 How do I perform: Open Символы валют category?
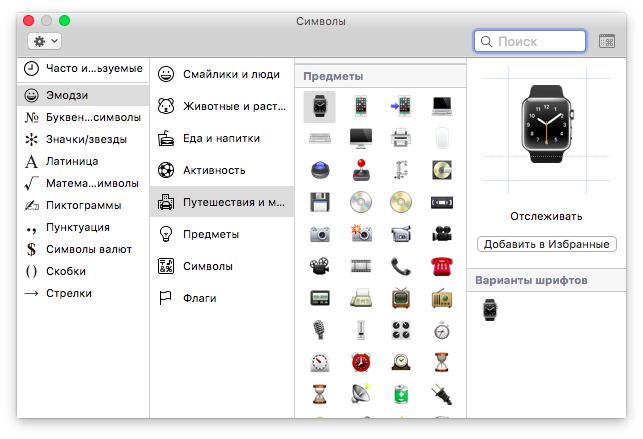click(x=83, y=249)
